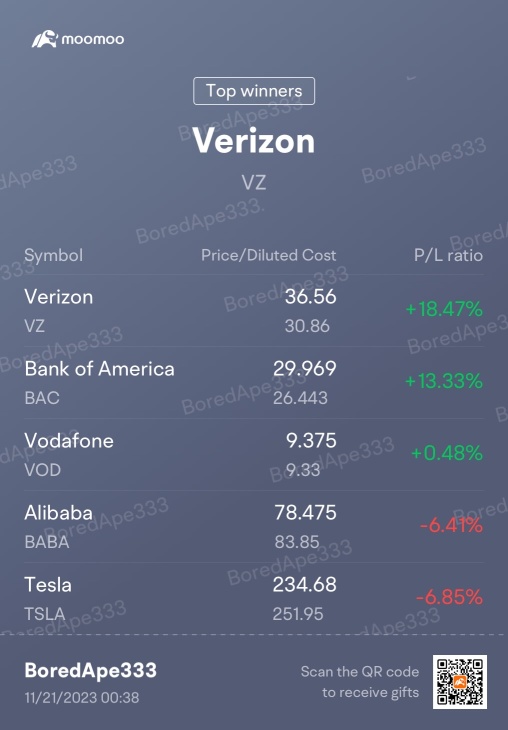508x730 pixels.
Task: Click the orange moomoo icon inside QR code
Action: tap(460, 682)
